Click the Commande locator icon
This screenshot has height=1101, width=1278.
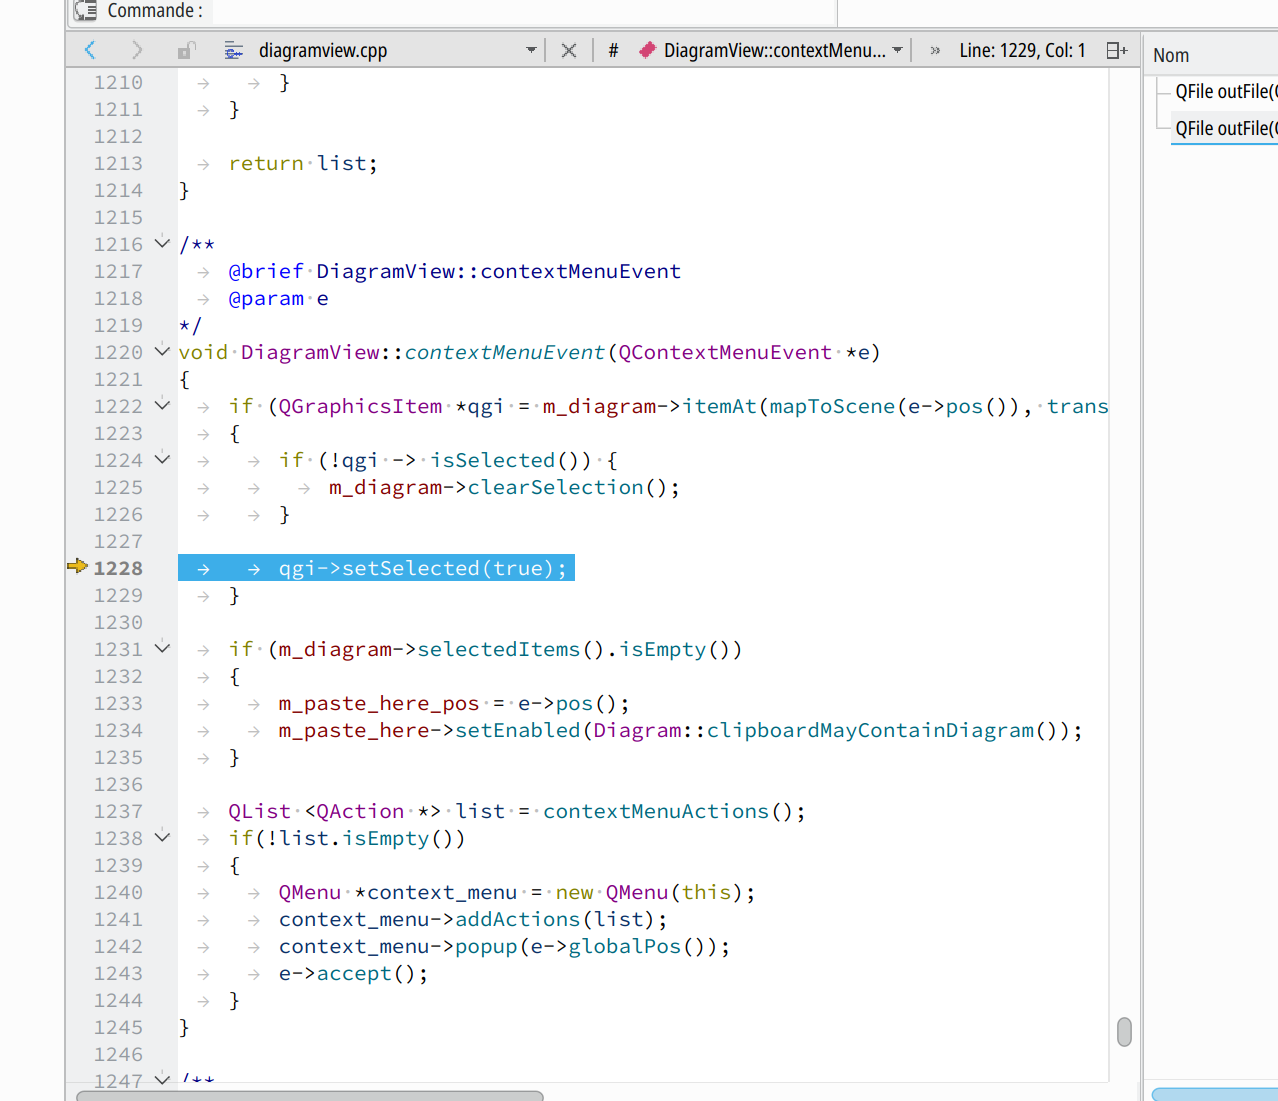[85, 11]
